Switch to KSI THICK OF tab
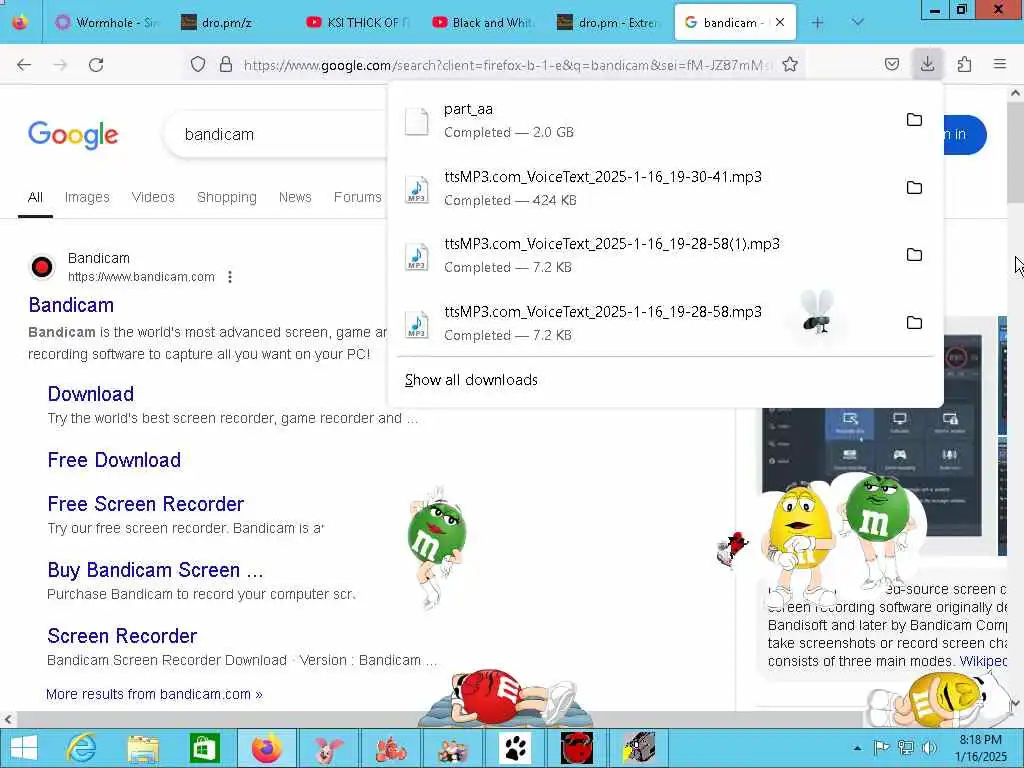1024x768 pixels. tap(358, 23)
